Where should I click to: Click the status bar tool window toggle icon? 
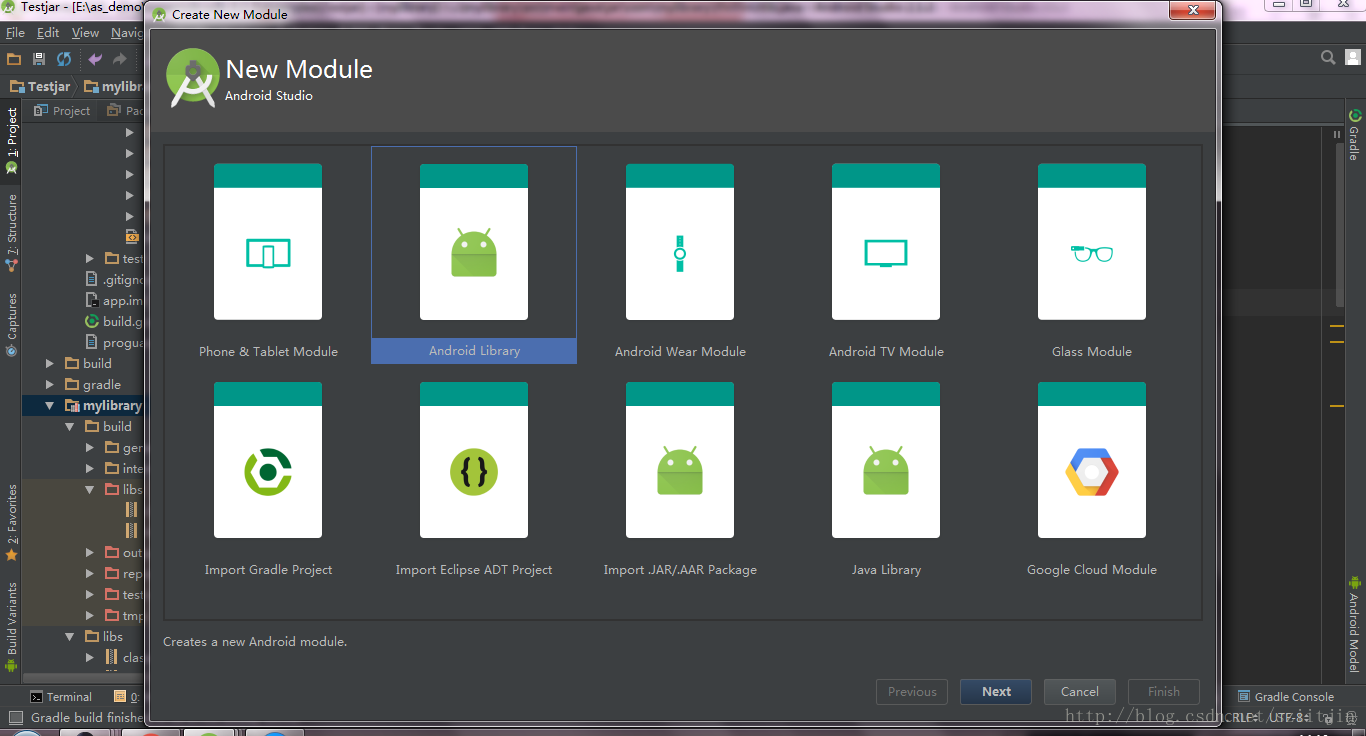15,717
